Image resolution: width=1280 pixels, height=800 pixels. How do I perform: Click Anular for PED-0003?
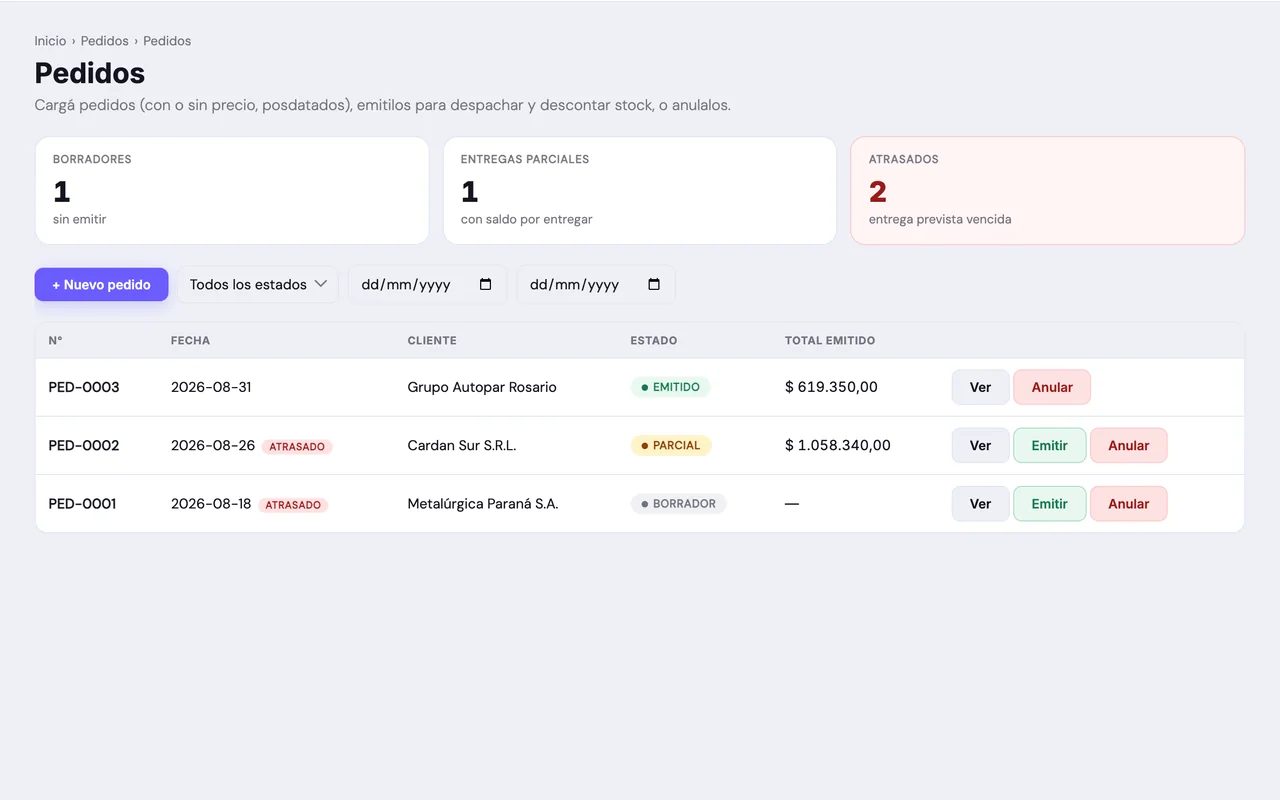[1052, 387]
